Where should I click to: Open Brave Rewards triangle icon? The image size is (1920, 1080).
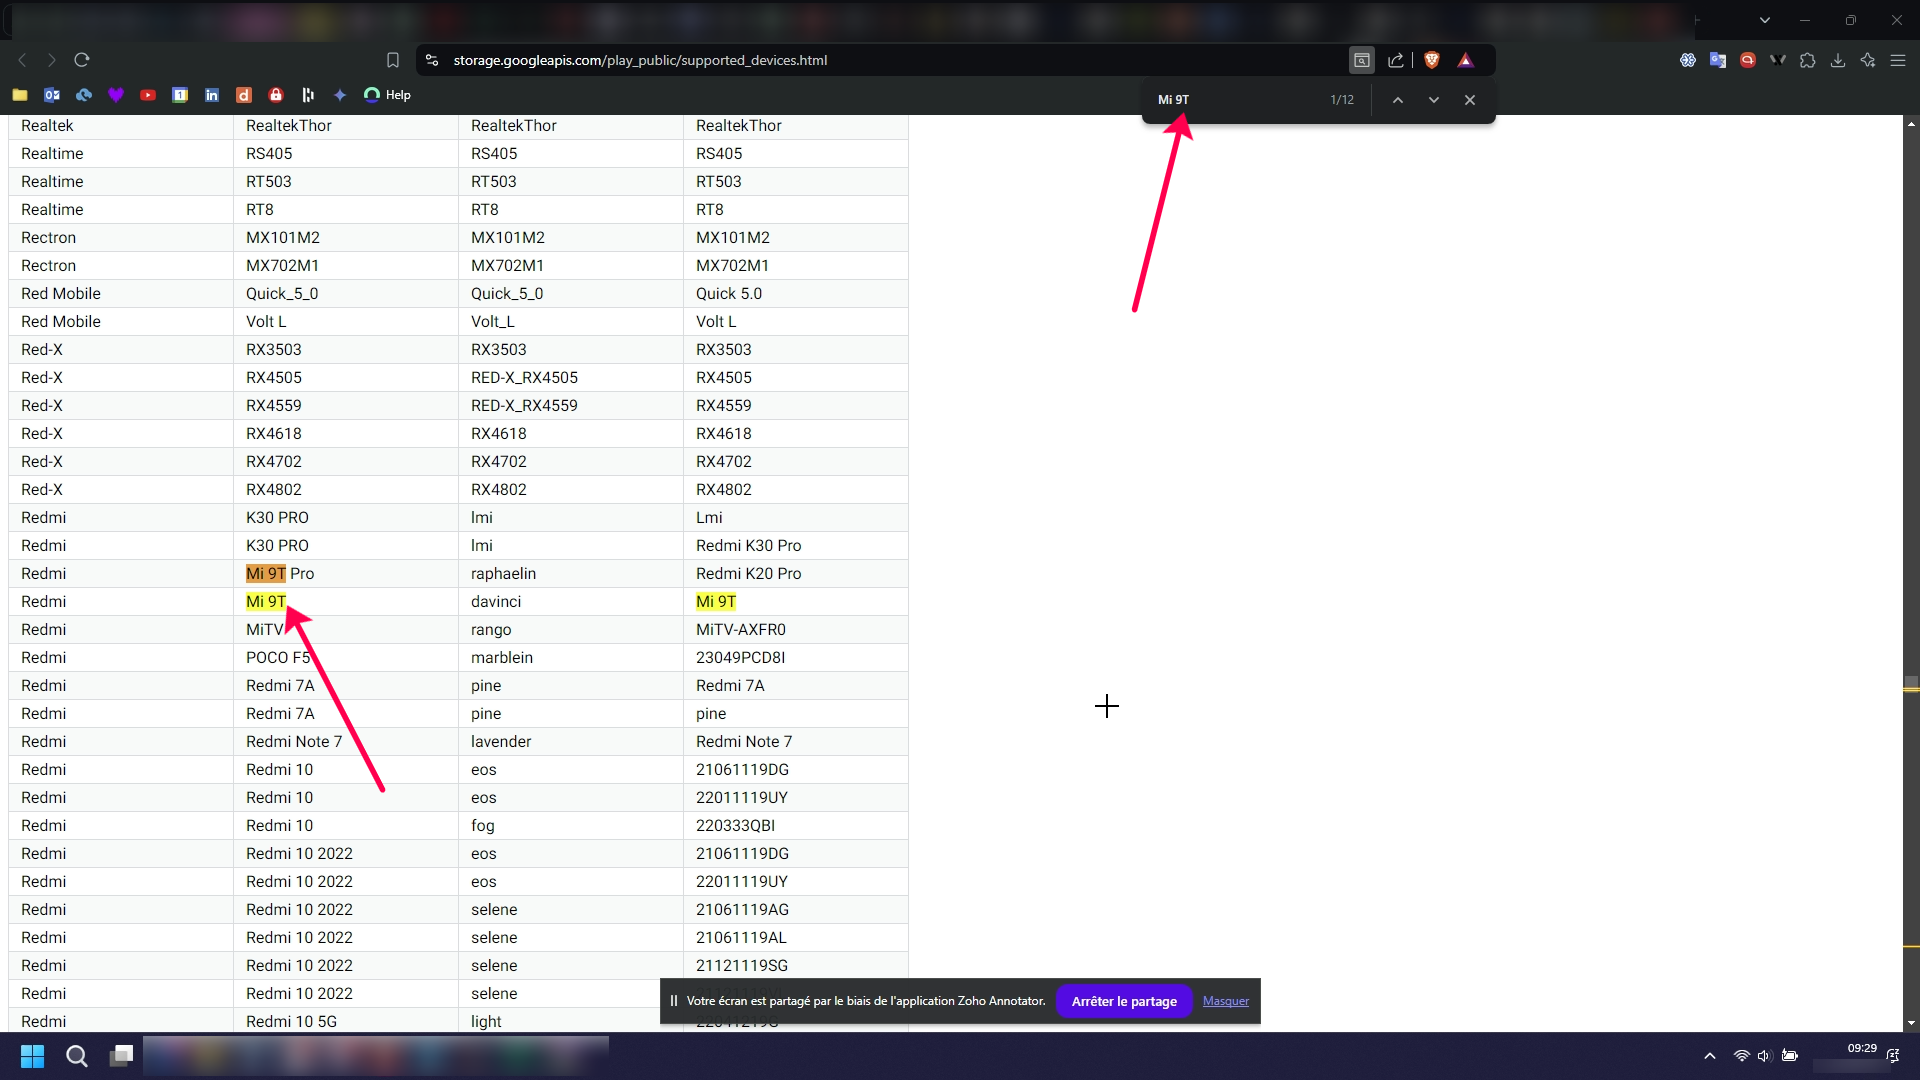[x=1466, y=60]
